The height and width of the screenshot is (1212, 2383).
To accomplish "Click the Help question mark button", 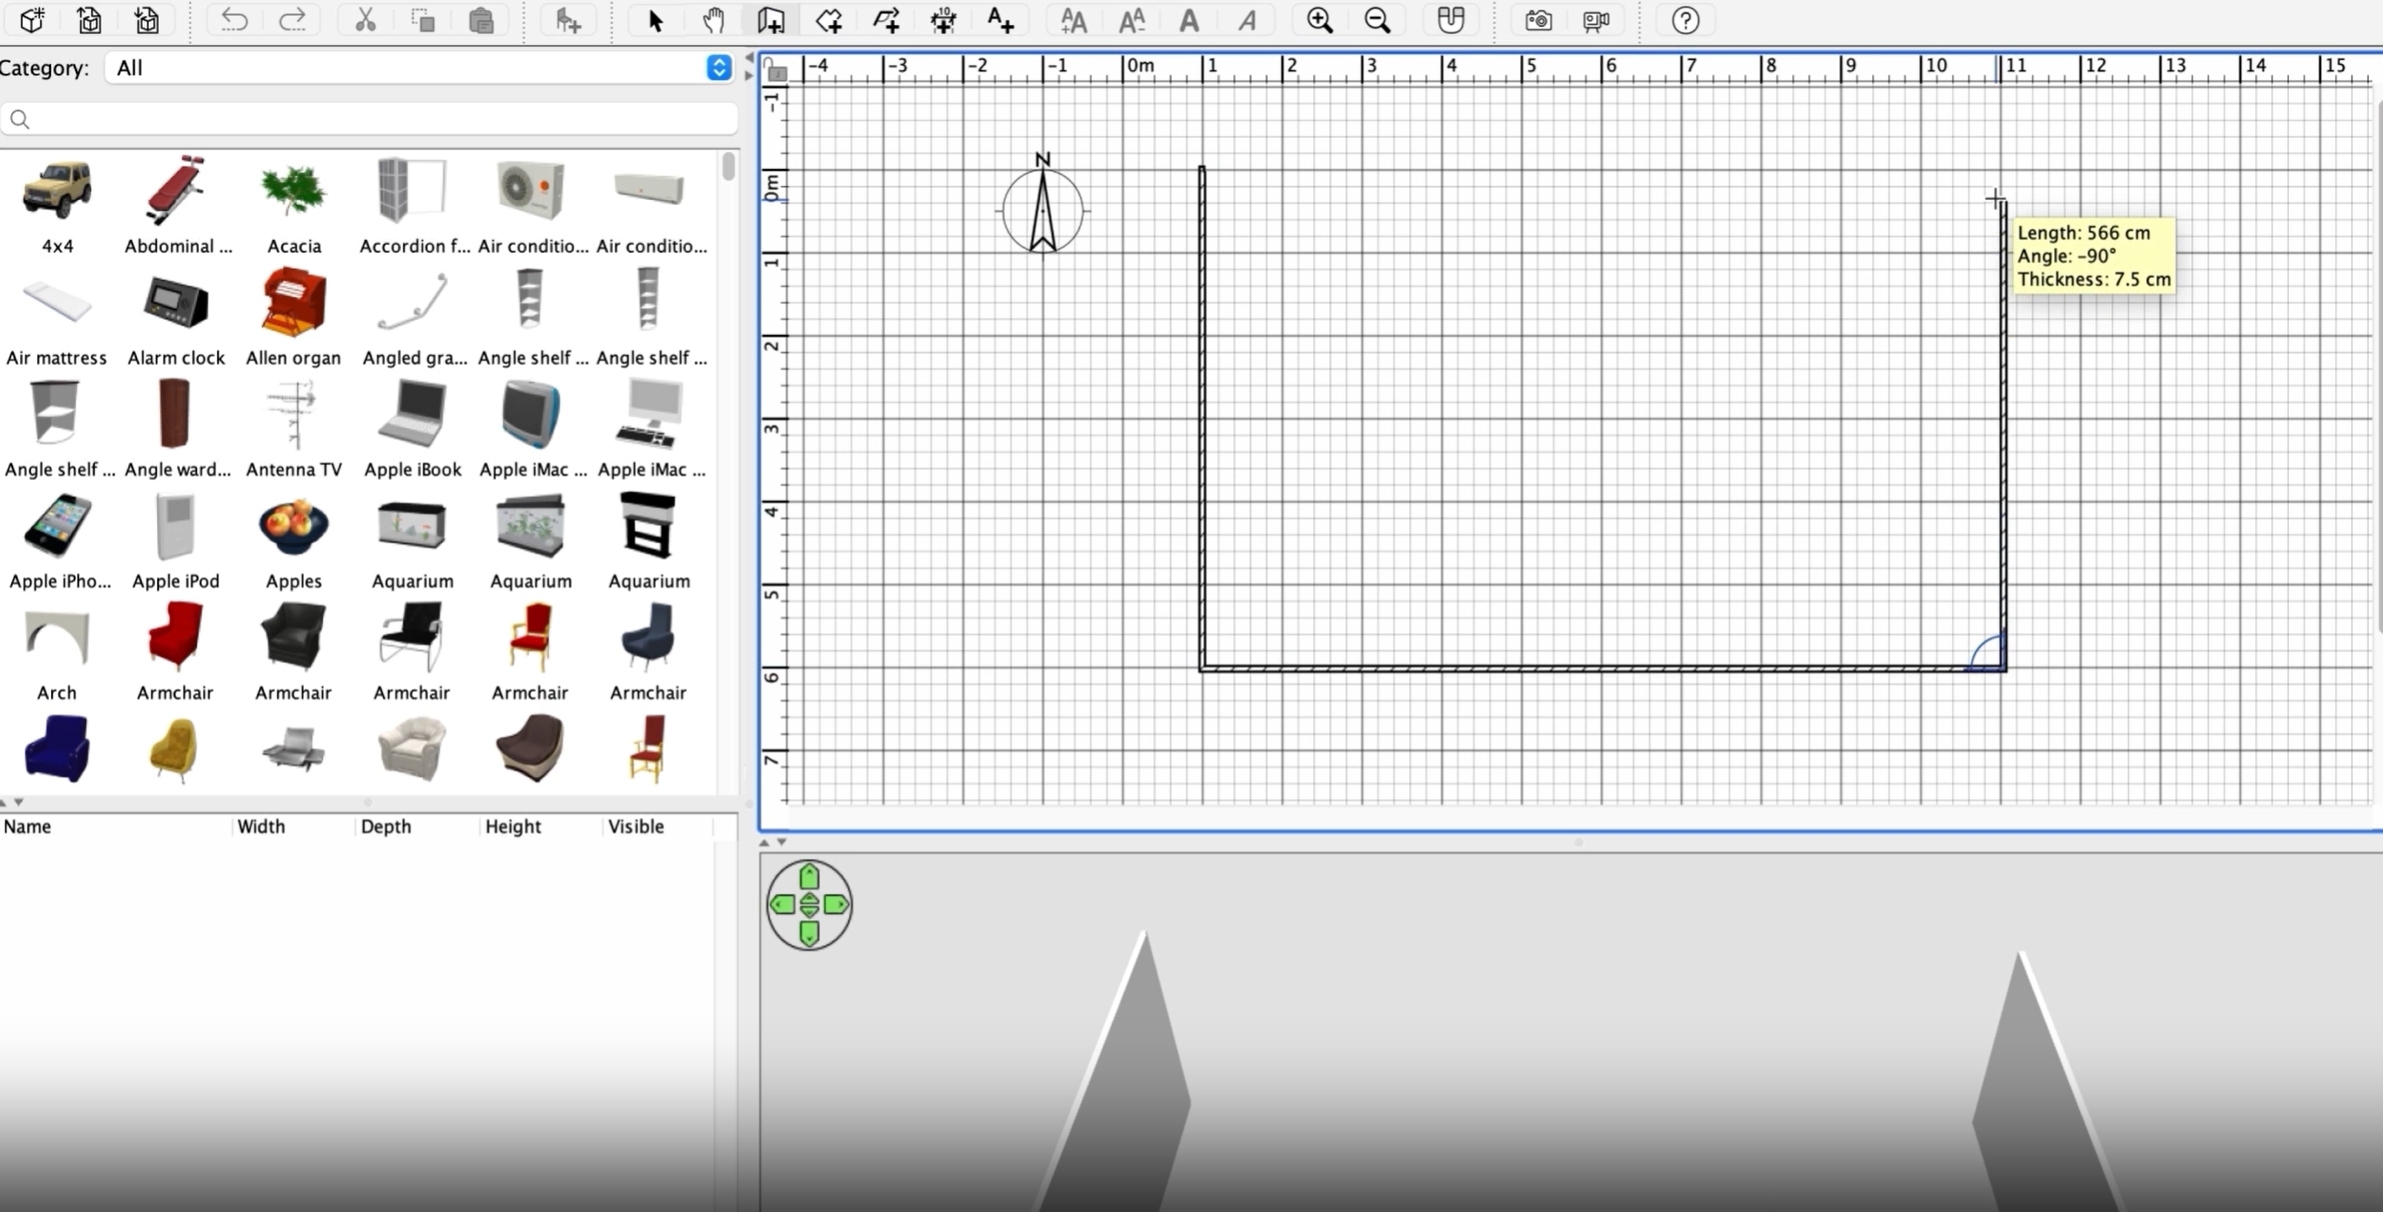I will (1685, 20).
